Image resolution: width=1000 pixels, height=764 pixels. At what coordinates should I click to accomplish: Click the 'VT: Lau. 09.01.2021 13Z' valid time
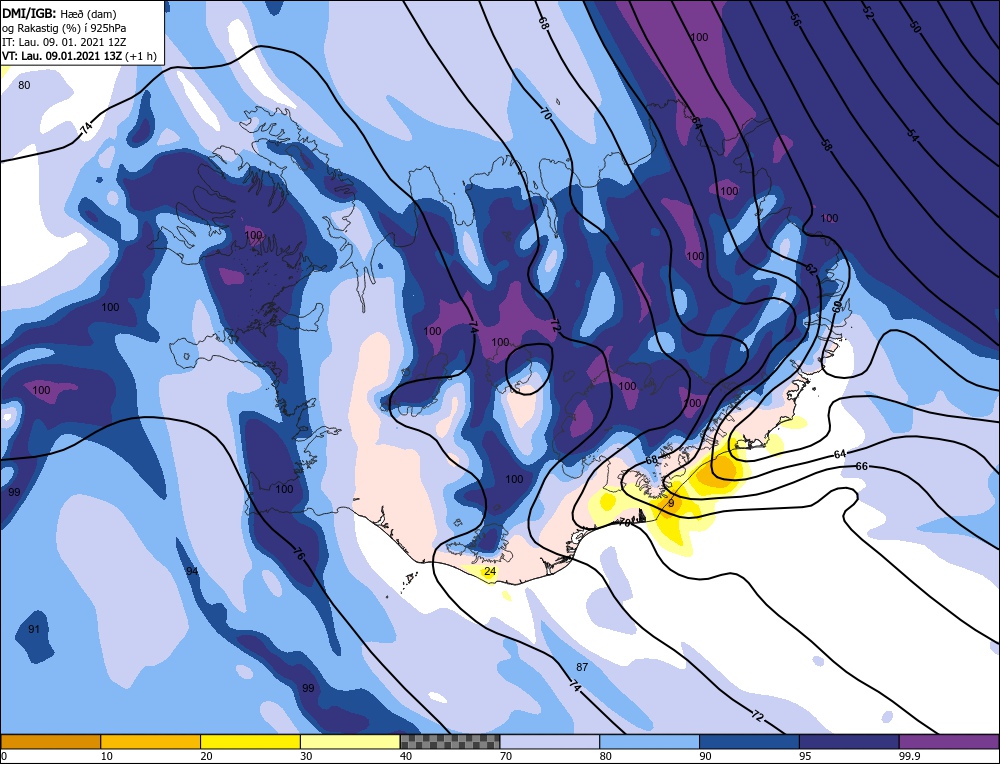click(64, 56)
